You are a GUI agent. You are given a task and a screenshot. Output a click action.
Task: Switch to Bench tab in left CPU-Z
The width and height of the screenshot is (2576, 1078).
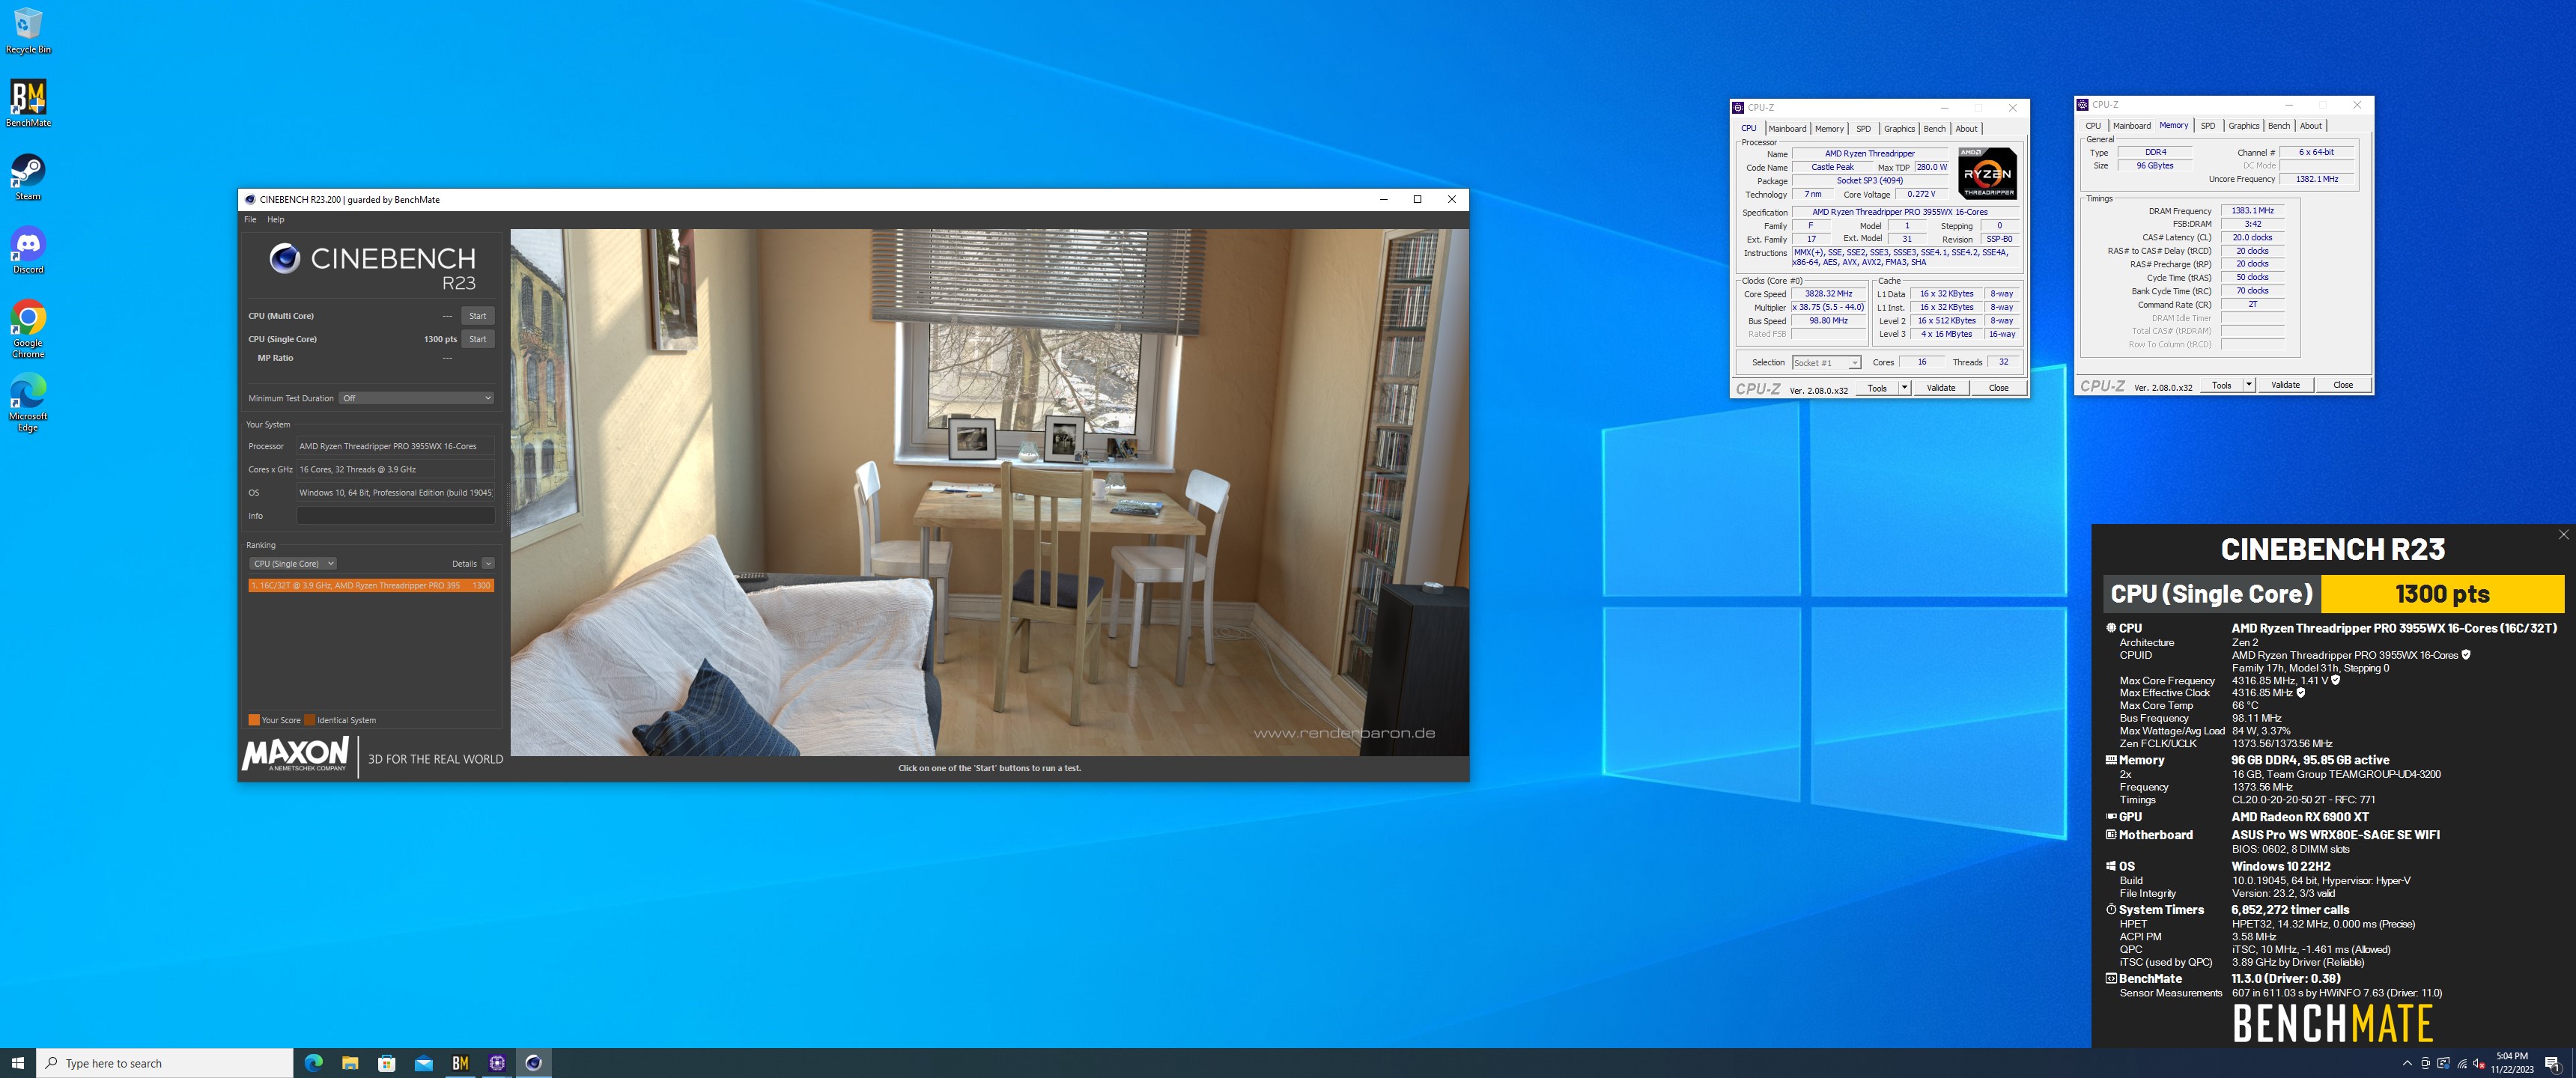[1934, 129]
